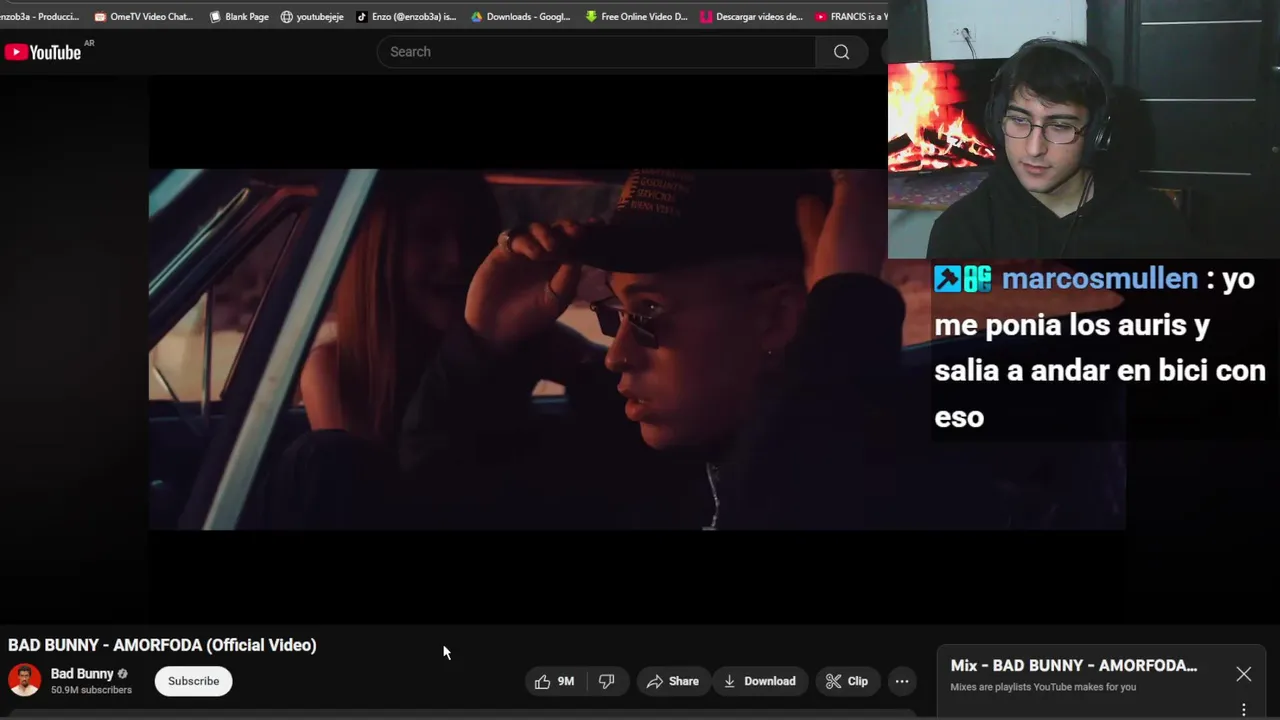
Task: Open Mix playlist options kebab menu
Action: [x=1243, y=709]
